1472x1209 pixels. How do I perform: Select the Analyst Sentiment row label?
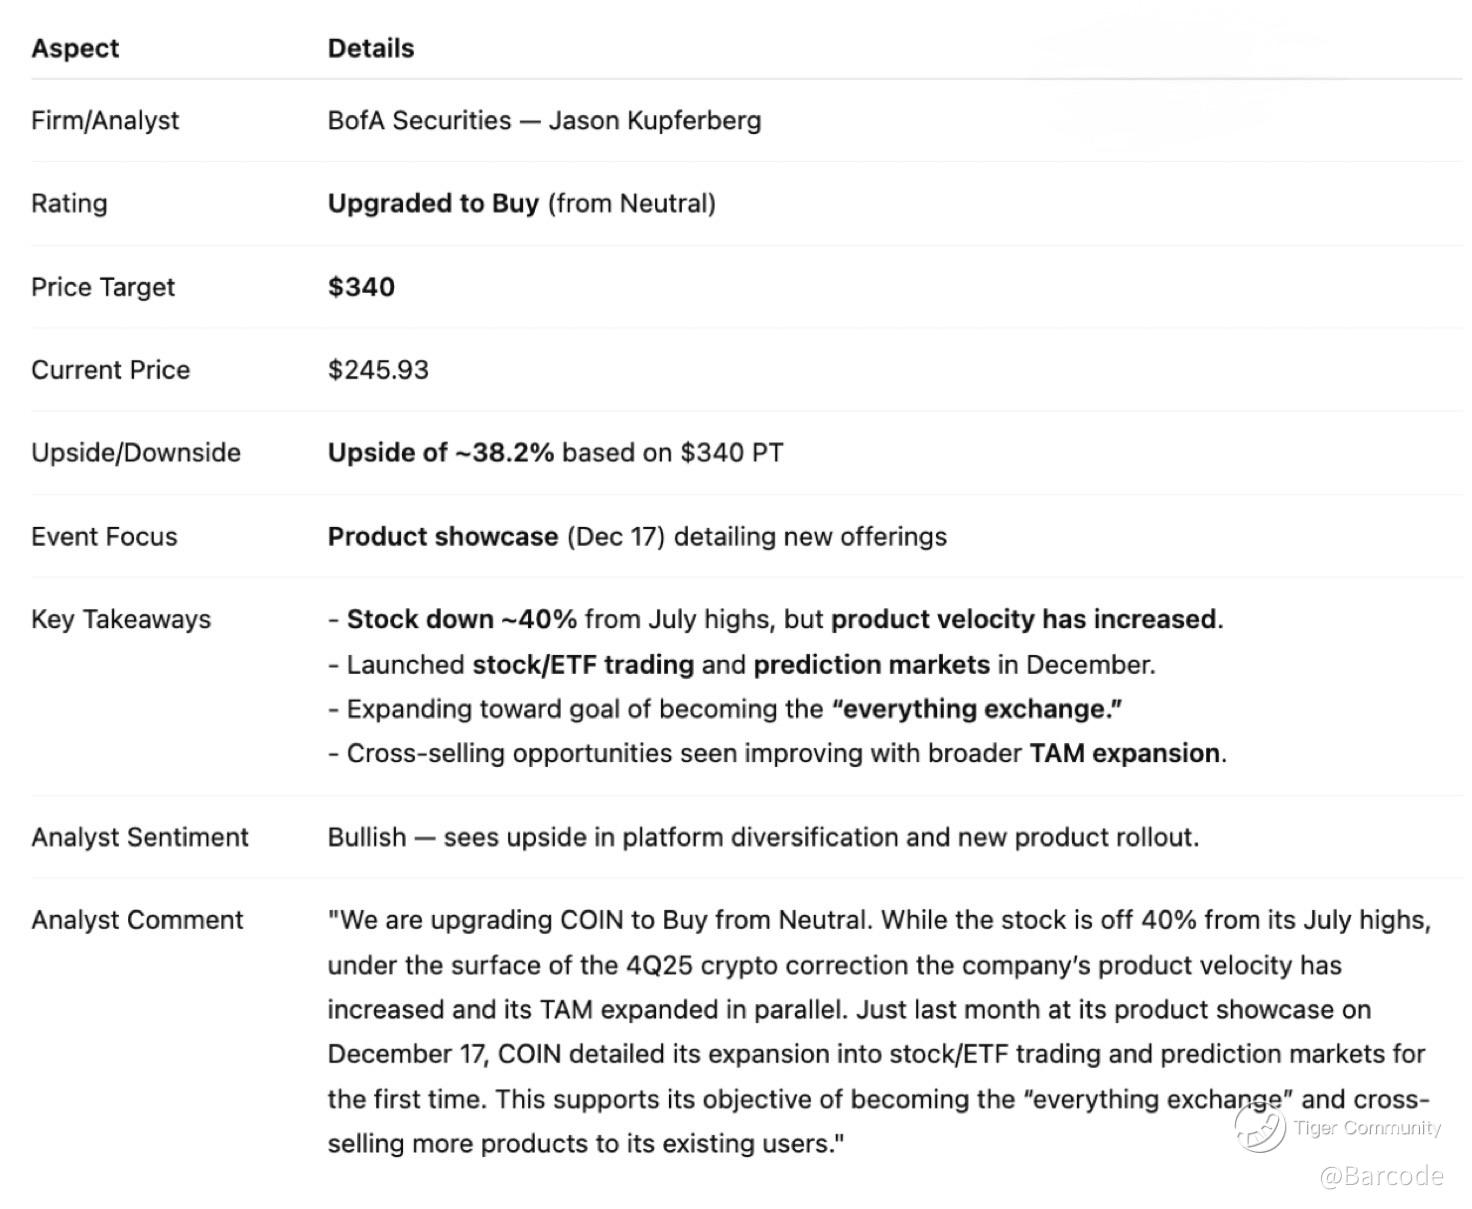(x=139, y=837)
